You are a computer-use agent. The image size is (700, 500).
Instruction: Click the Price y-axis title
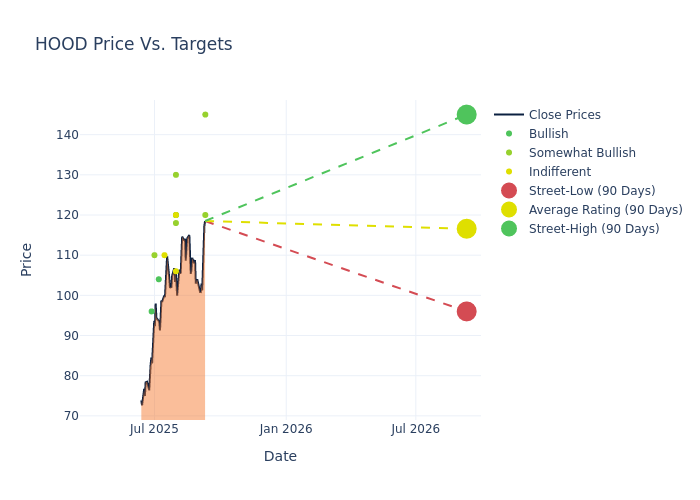tap(27, 259)
